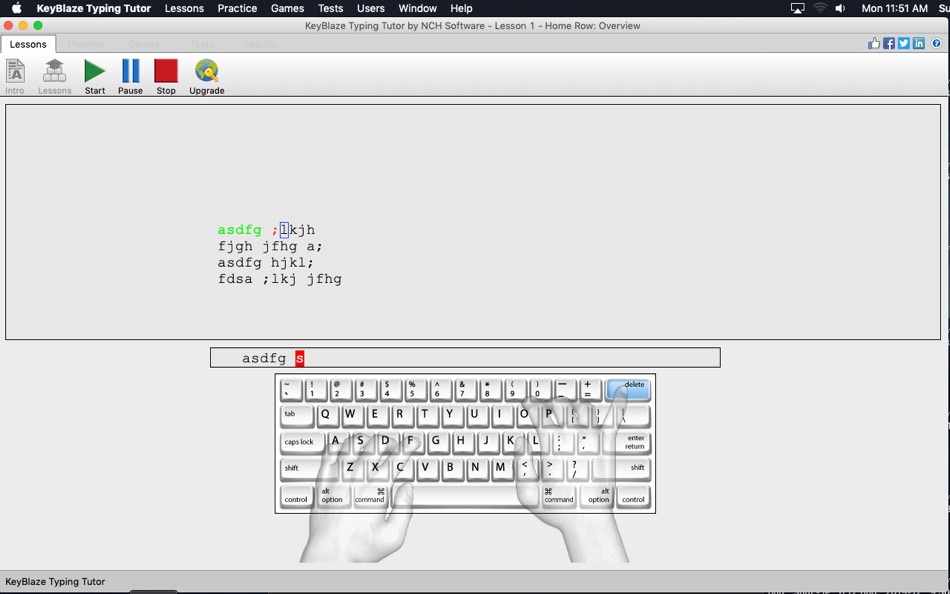Click the tilde backtick key on virtual keyboard
950x594 pixels.
click(290, 390)
